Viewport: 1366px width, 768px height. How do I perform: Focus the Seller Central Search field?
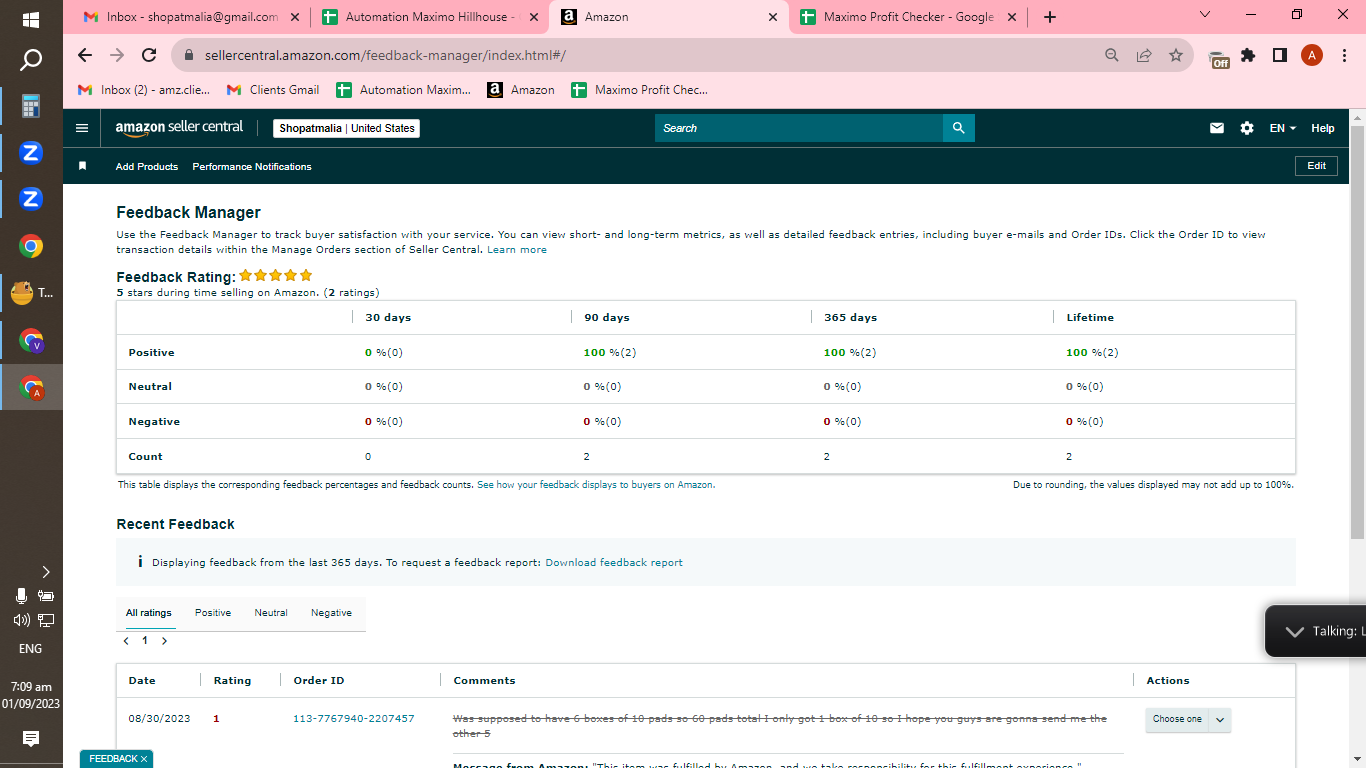pos(799,128)
